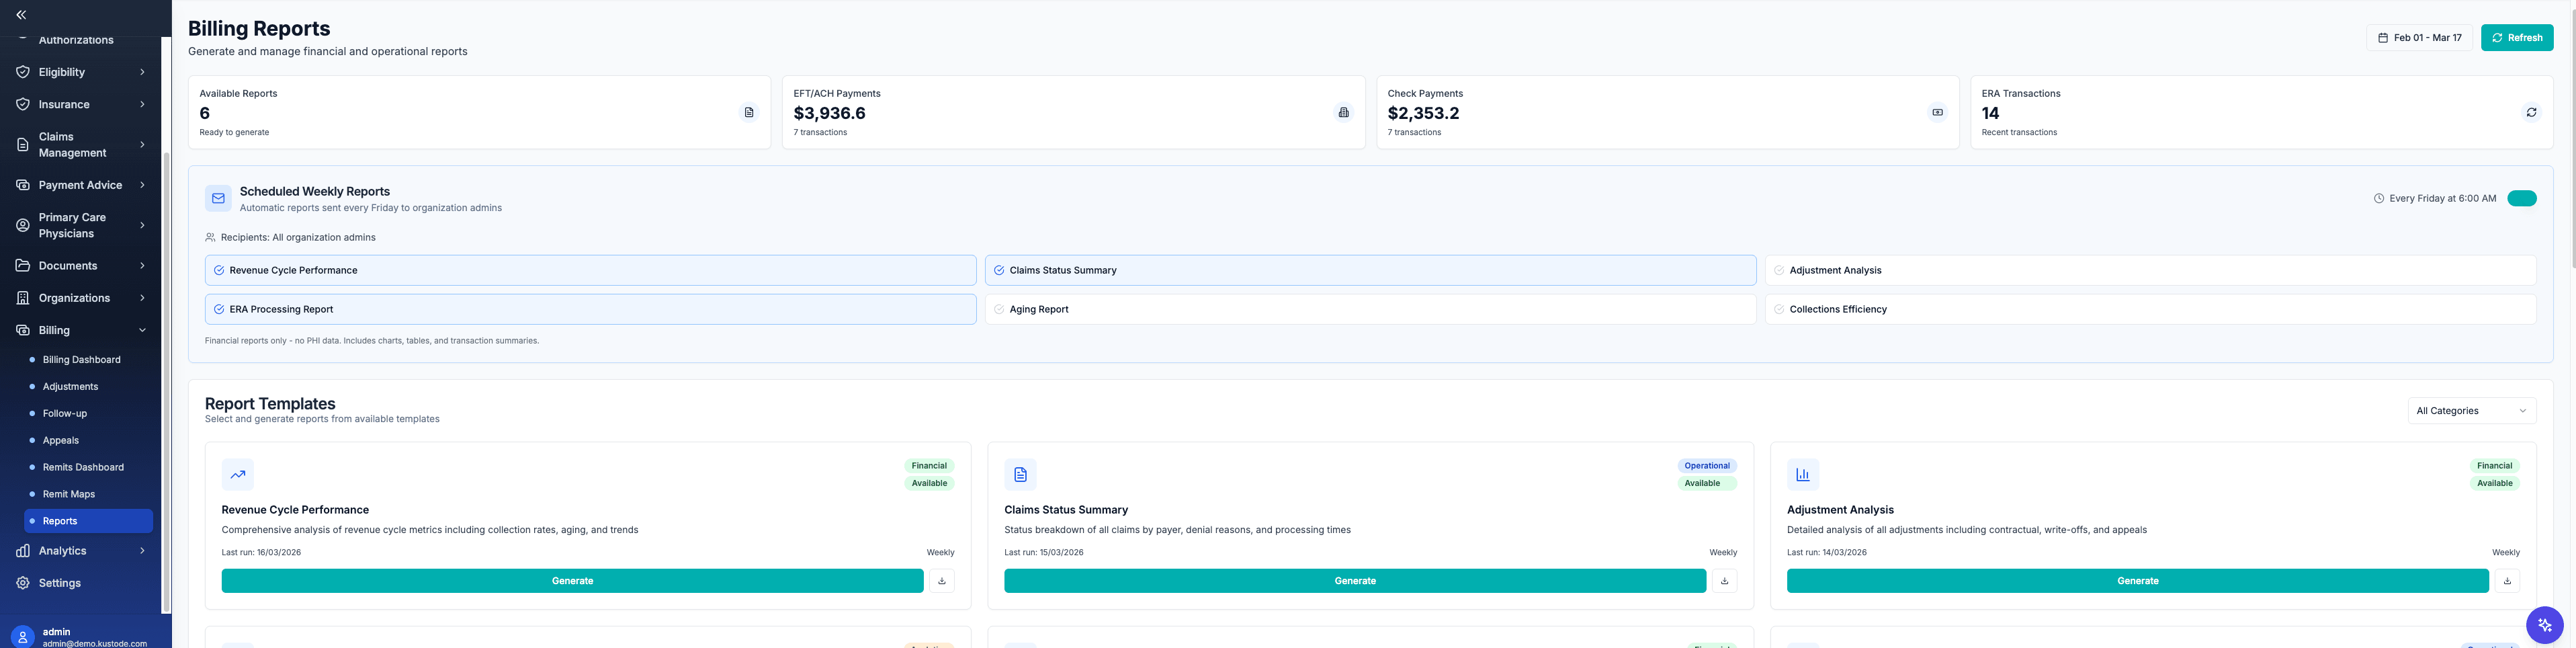The image size is (2576, 648).
Task: Click the ERA Transactions refresh icon
Action: click(2531, 112)
